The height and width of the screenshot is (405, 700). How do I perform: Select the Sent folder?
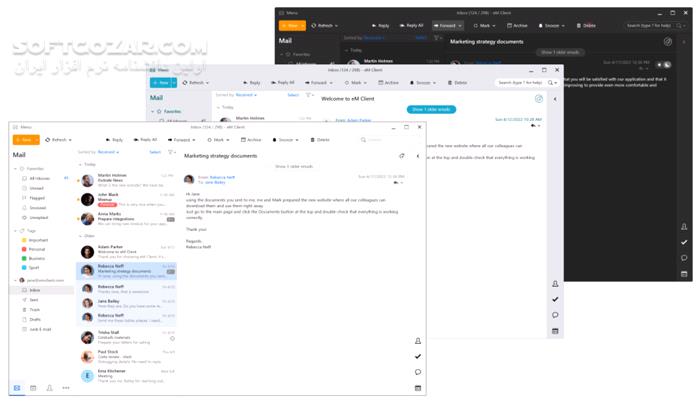tap(34, 300)
